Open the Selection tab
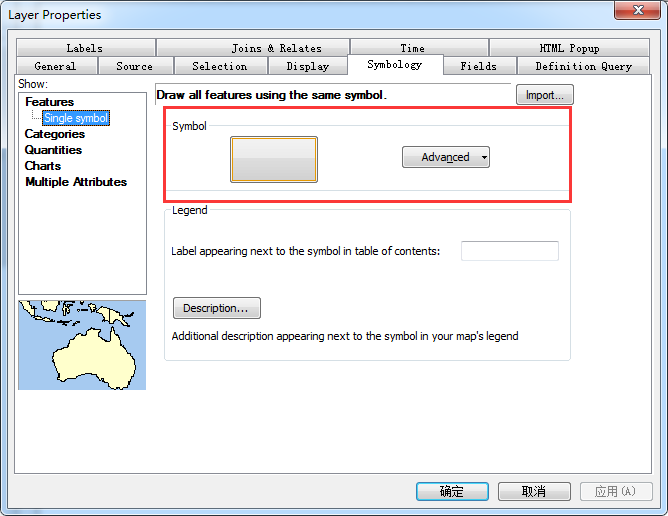Viewport: 668px width, 516px height. point(221,66)
